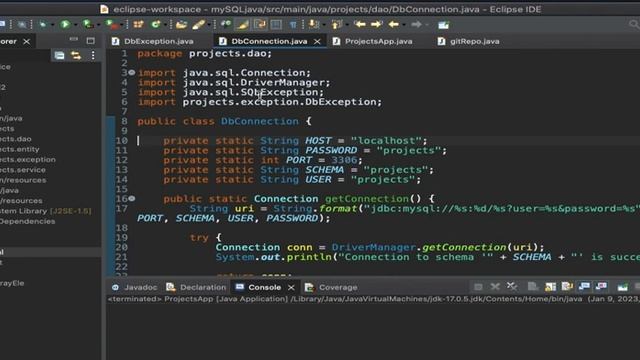Screen dimensions: 640x360
Task: Run the program with green Run button
Action: pos(65,24)
